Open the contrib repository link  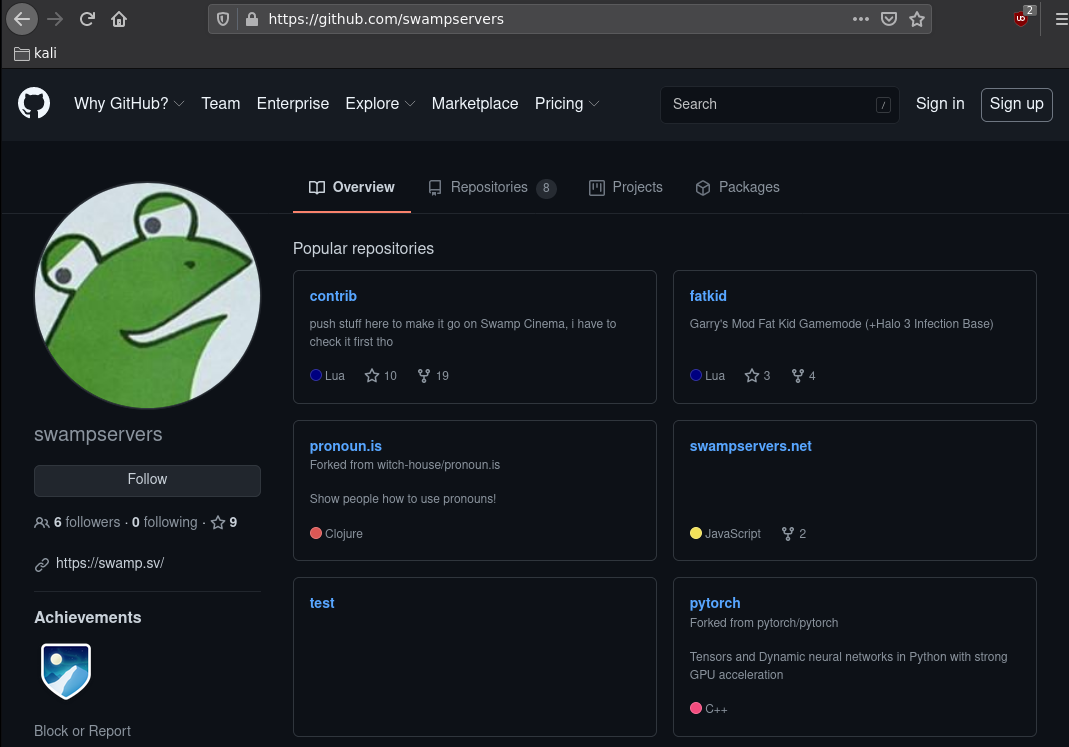point(333,296)
